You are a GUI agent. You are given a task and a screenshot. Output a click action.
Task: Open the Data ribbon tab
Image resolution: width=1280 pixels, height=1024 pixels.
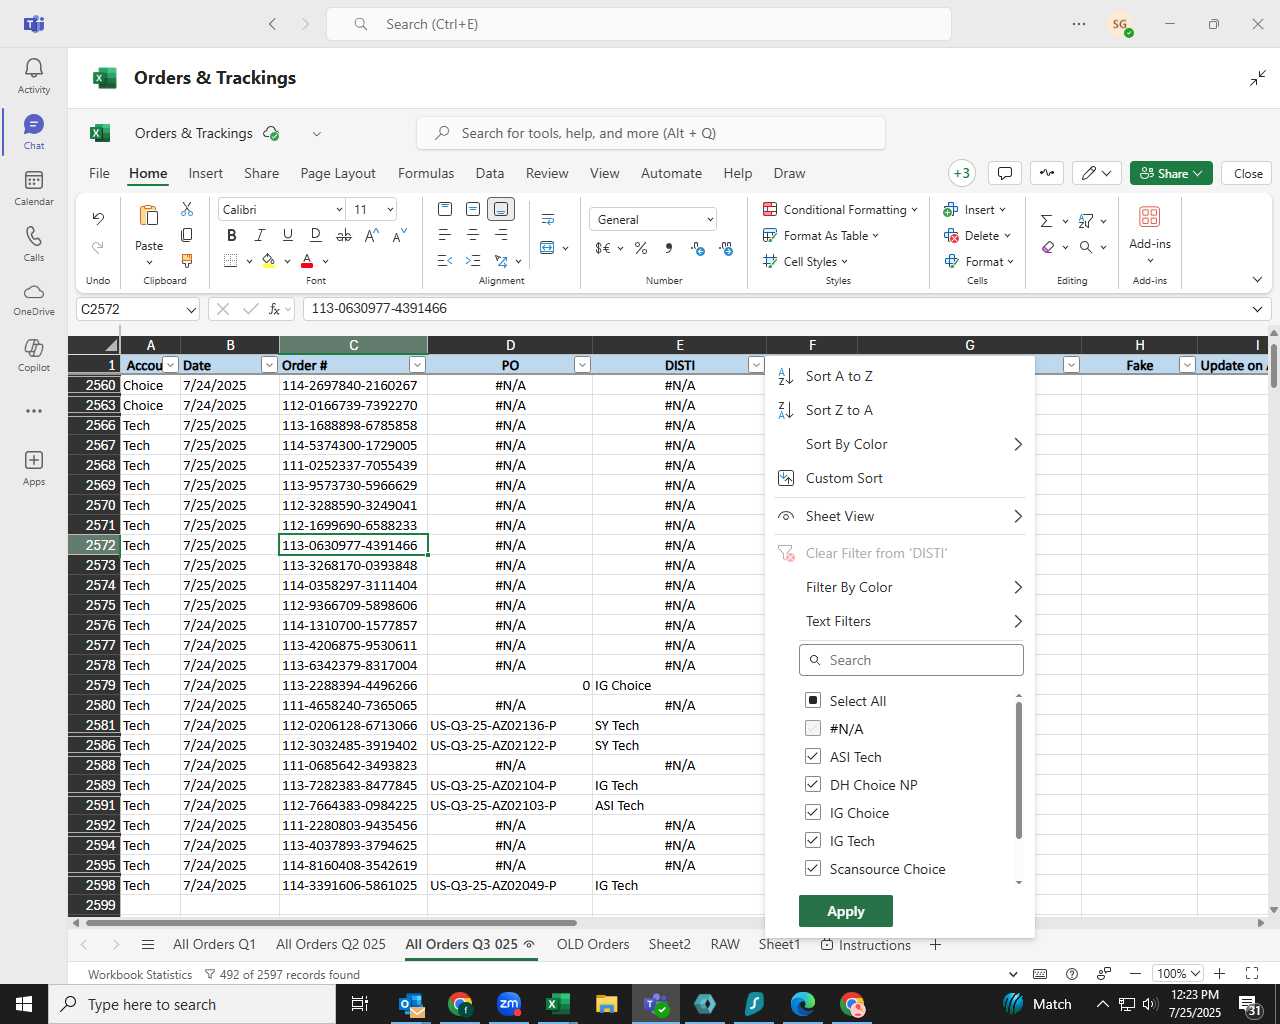(490, 173)
